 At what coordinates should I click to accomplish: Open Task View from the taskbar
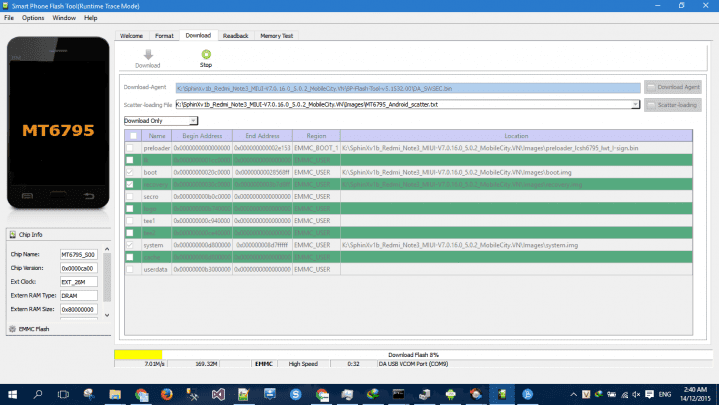63,394
